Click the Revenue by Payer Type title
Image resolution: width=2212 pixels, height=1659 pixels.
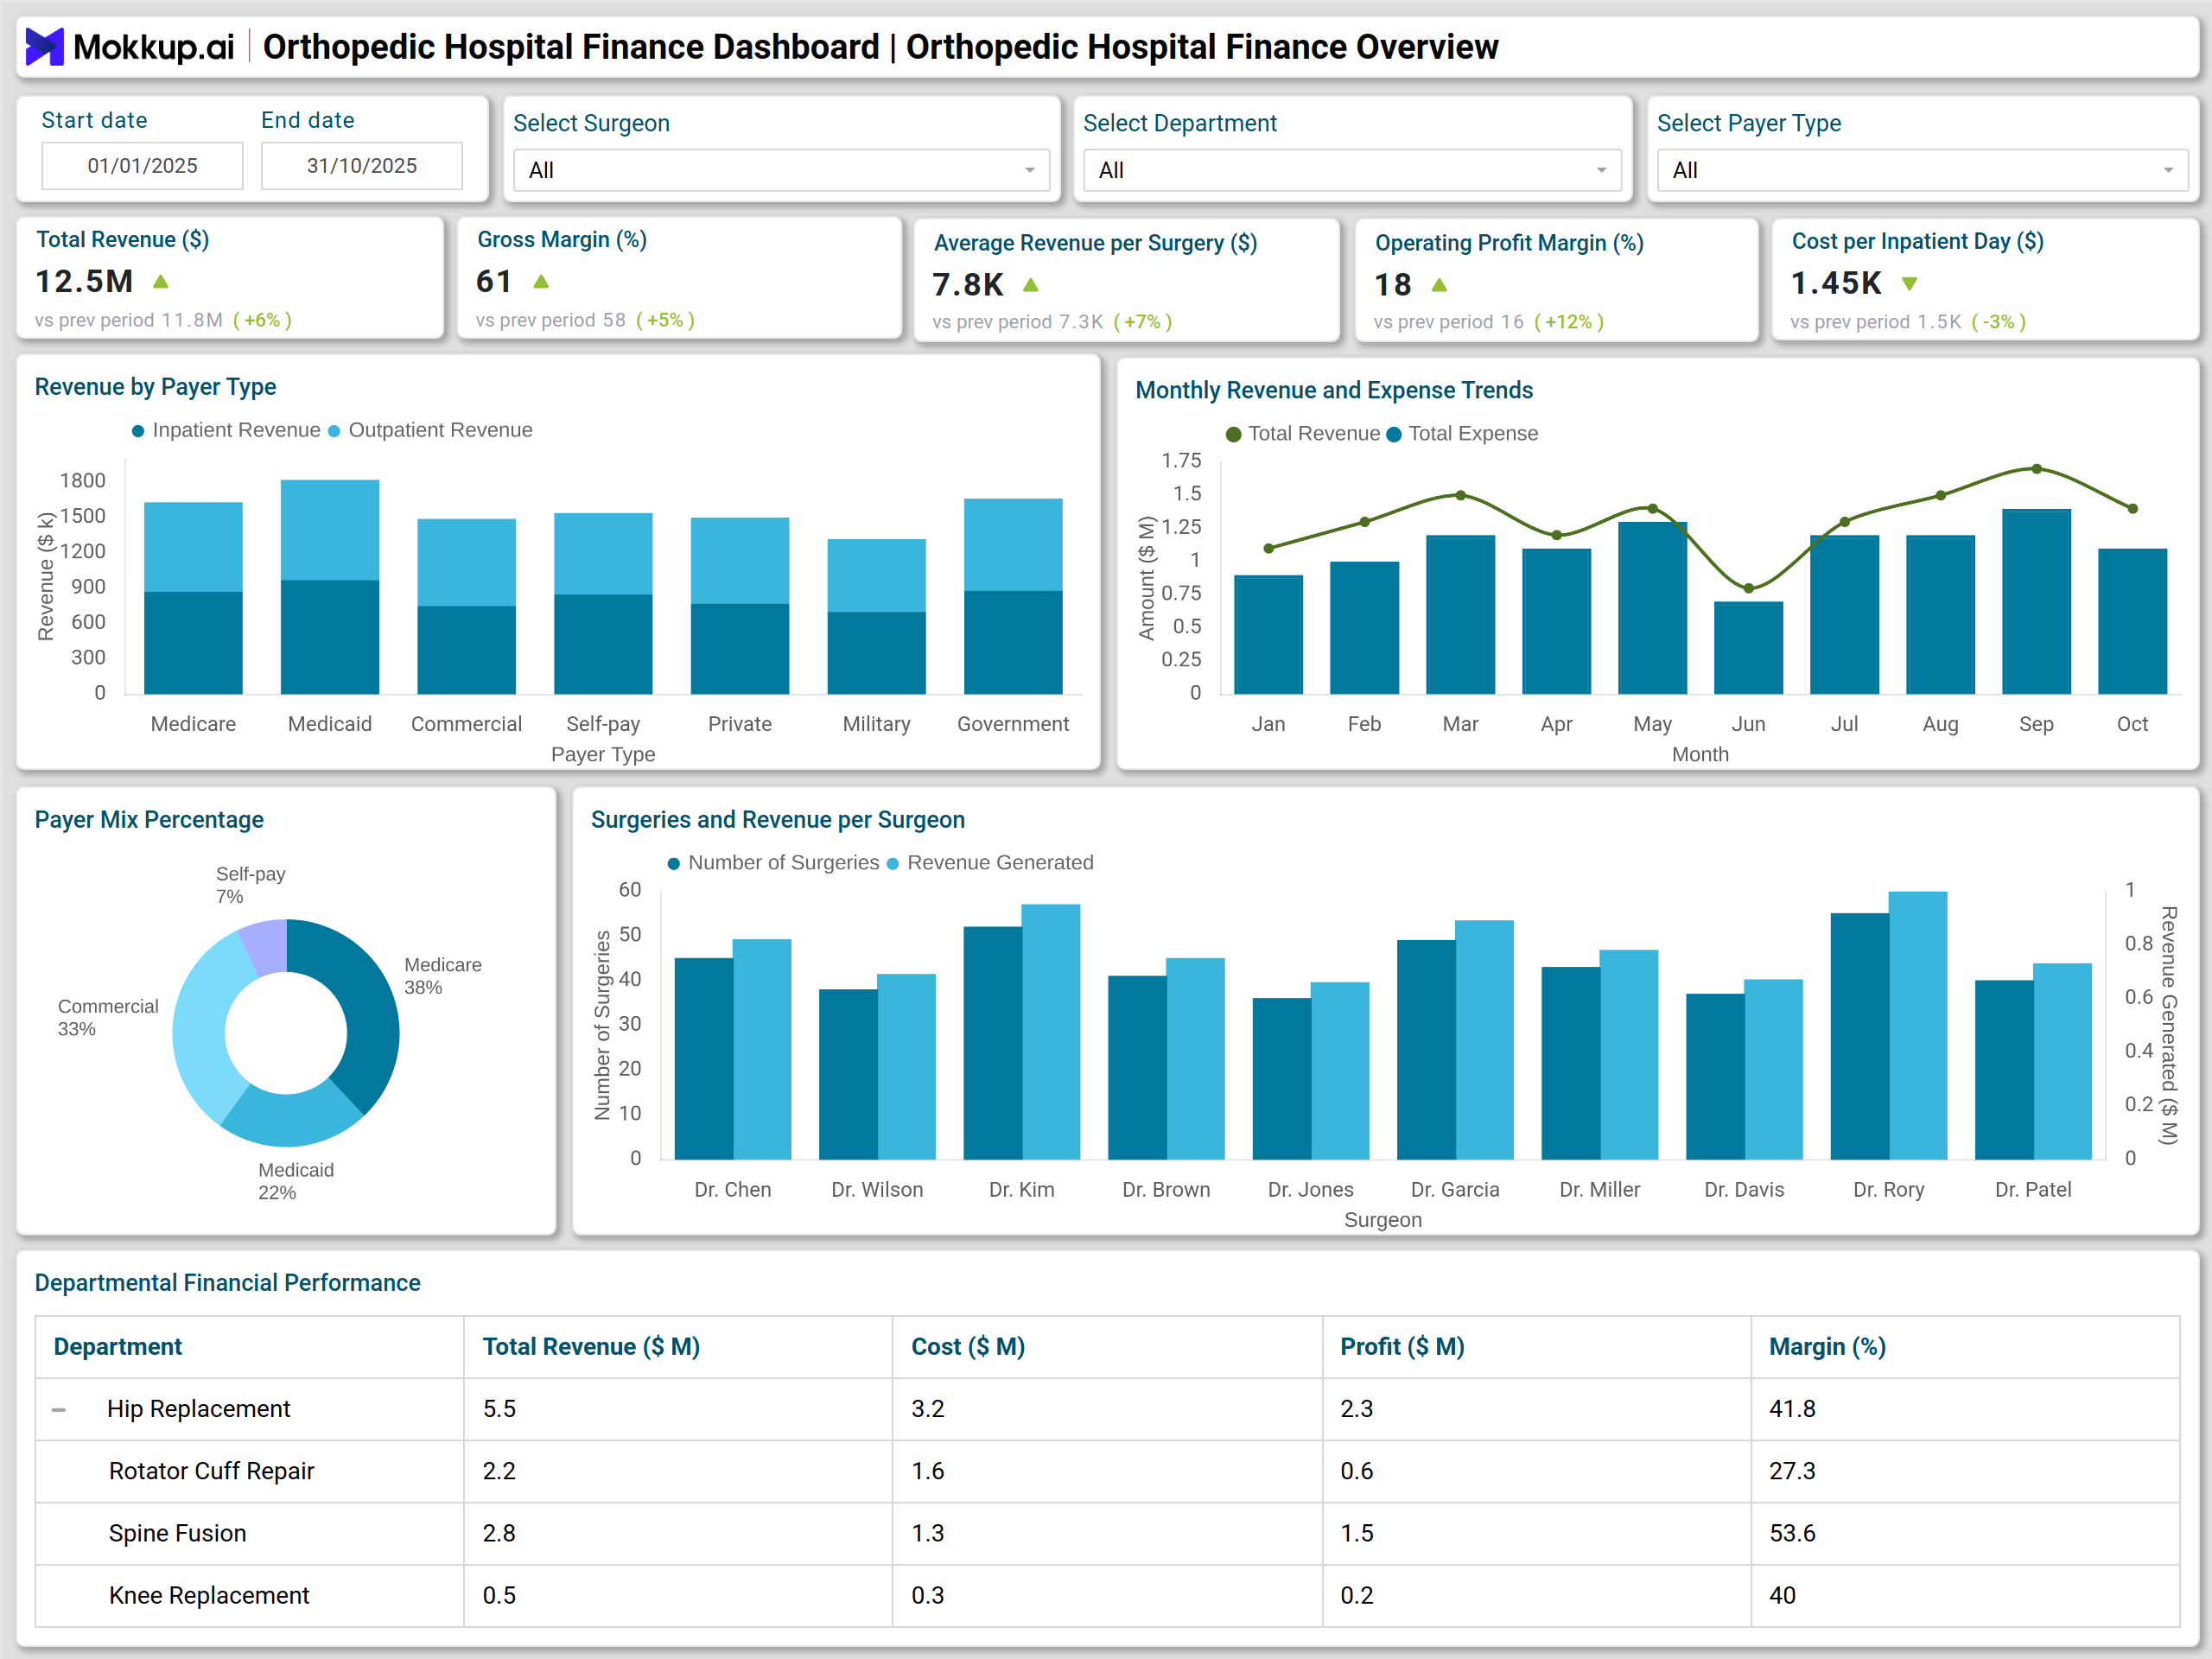point(155,387)
